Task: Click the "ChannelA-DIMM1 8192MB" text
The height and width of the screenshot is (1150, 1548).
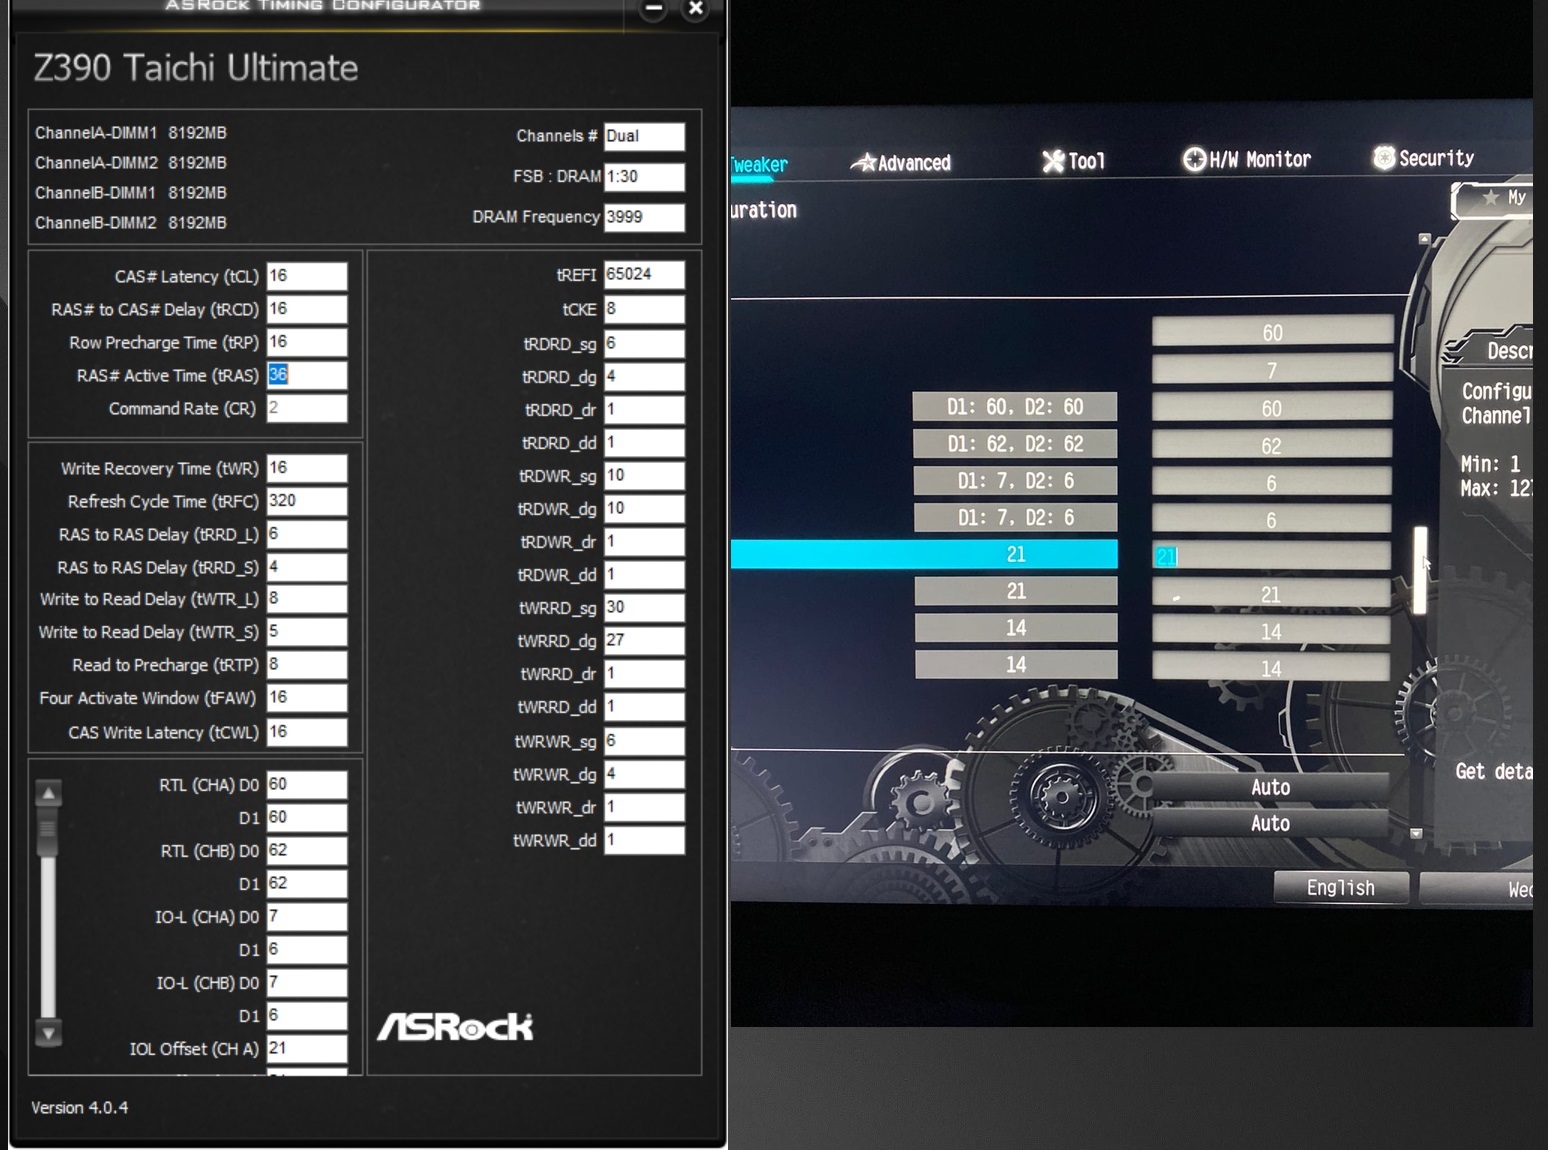Action: (x=131, y=133)
